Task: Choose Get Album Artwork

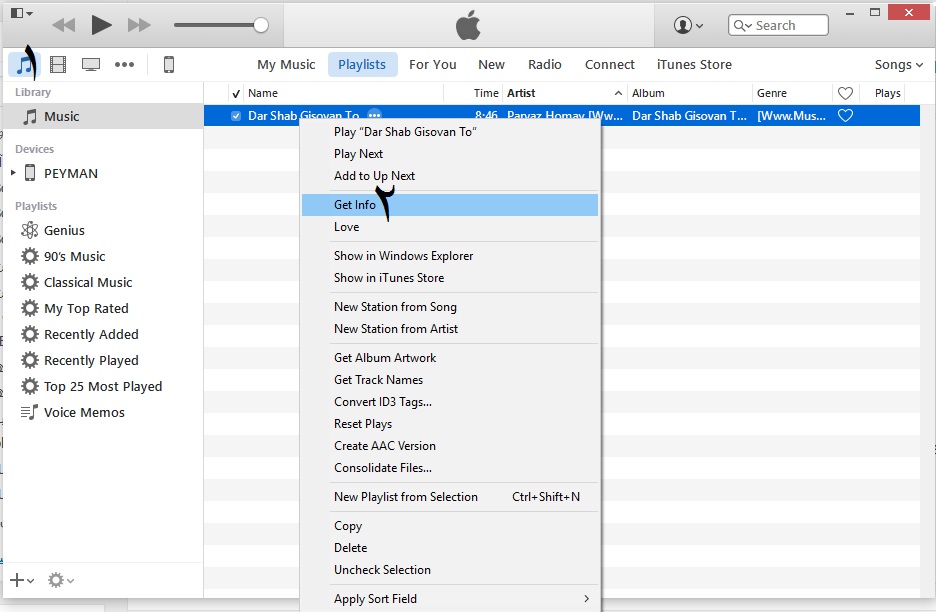Action: tap(449, 358)
